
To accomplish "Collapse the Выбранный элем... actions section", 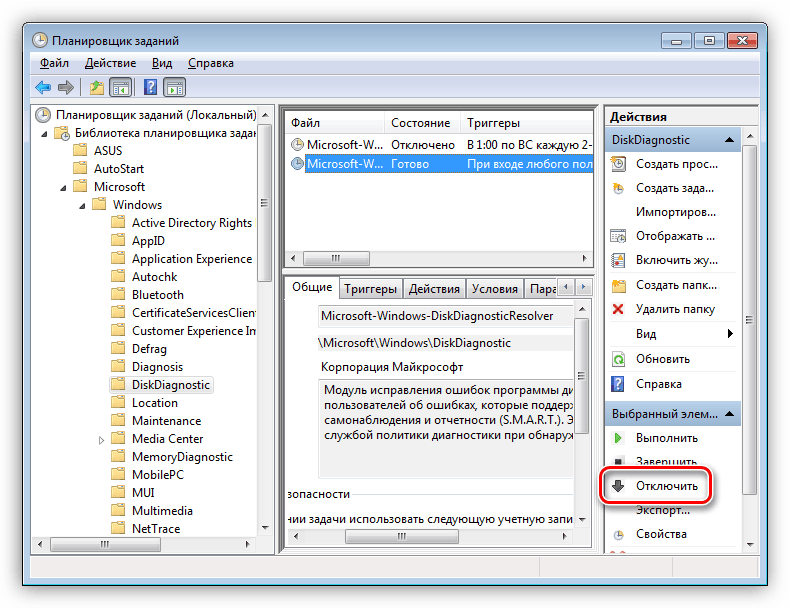I will point(729,414).
